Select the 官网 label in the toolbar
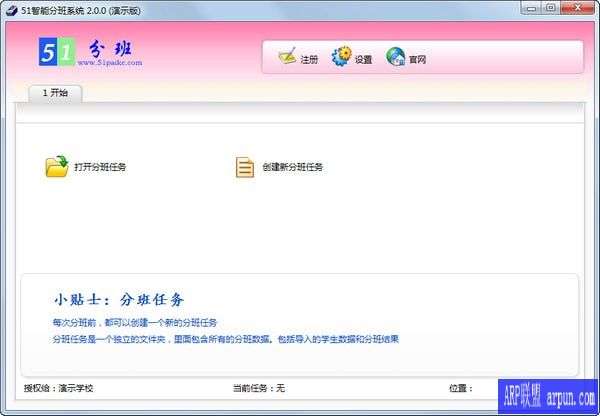This screenshot has width=600, height=416. coord(417,60)
